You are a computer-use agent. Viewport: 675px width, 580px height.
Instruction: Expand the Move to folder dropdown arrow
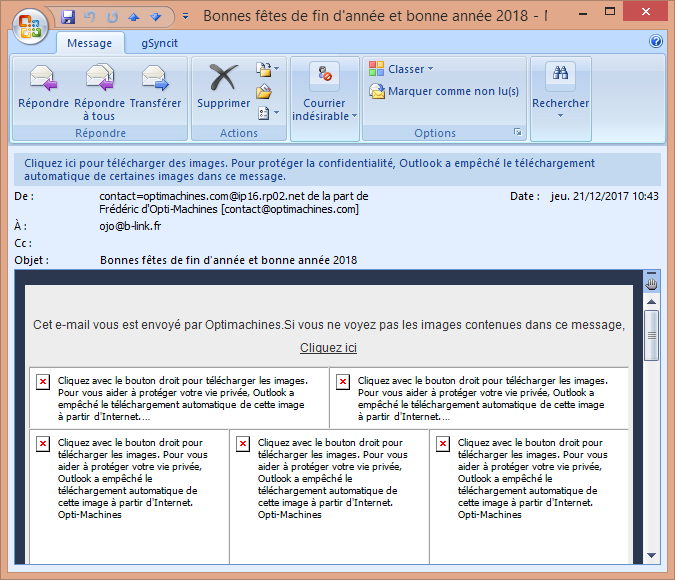tap(276, 69)
